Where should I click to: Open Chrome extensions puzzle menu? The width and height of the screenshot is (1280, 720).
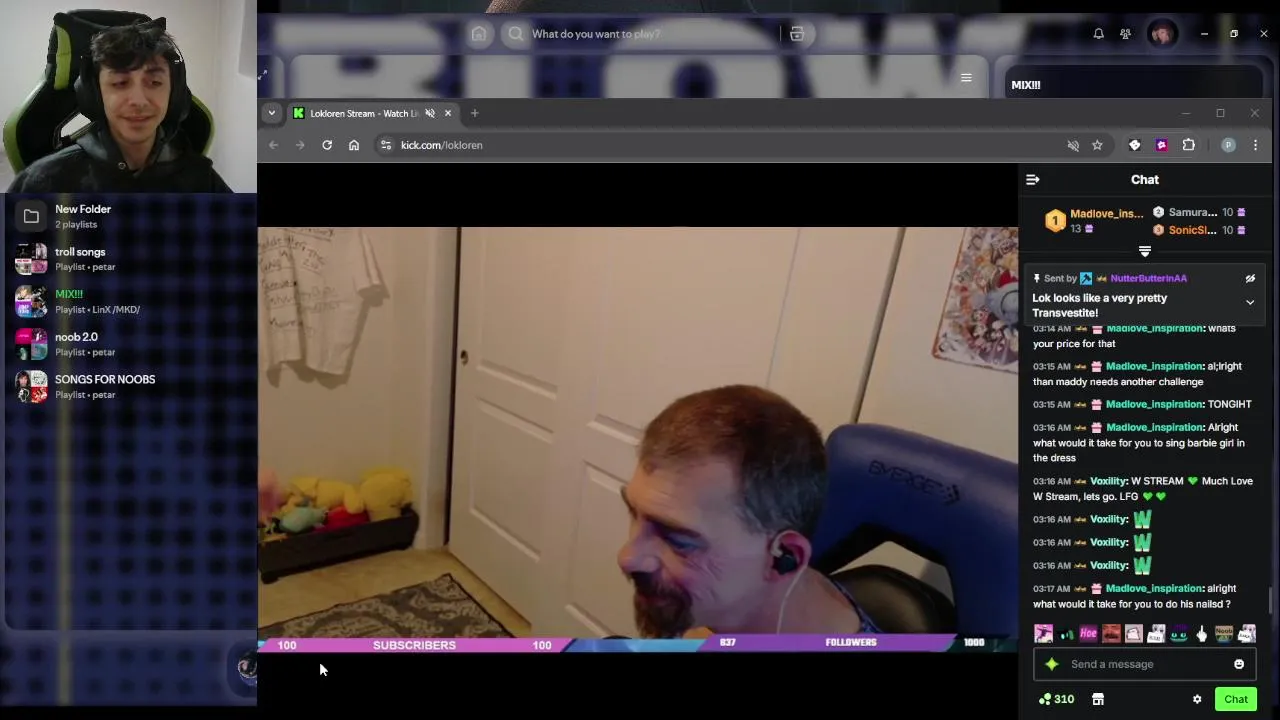pyautogui.click(x=1189, y=145)
